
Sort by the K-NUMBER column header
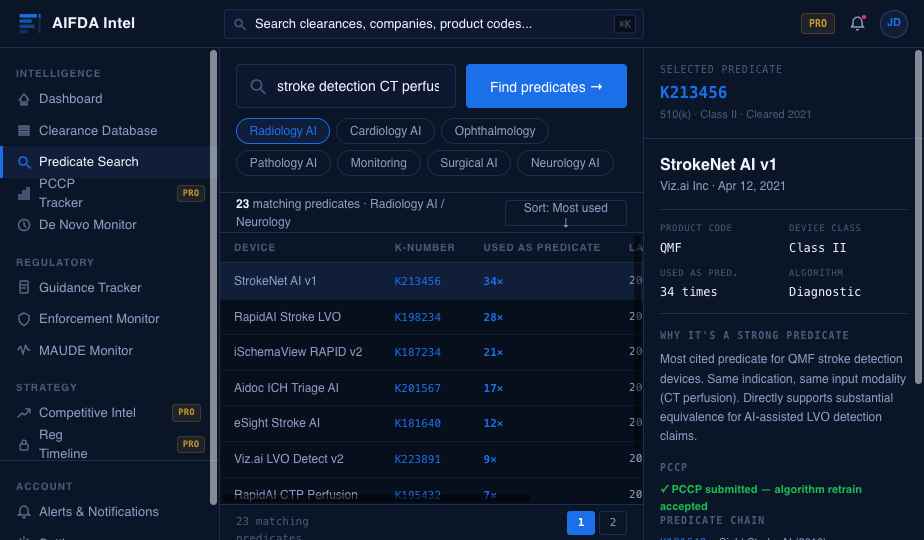pos(424,248)
